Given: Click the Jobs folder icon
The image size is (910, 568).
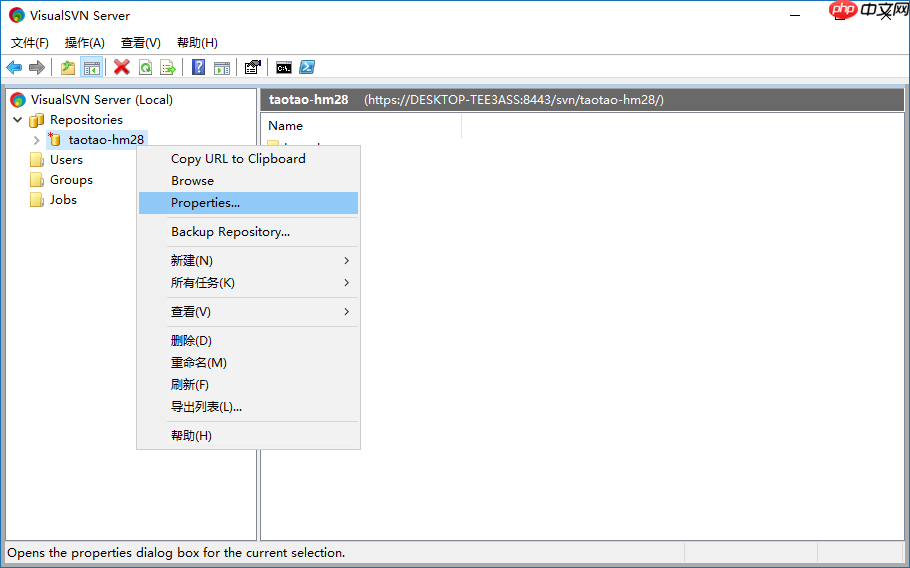Looking at the screenshot, I should [x=37, y=200].
